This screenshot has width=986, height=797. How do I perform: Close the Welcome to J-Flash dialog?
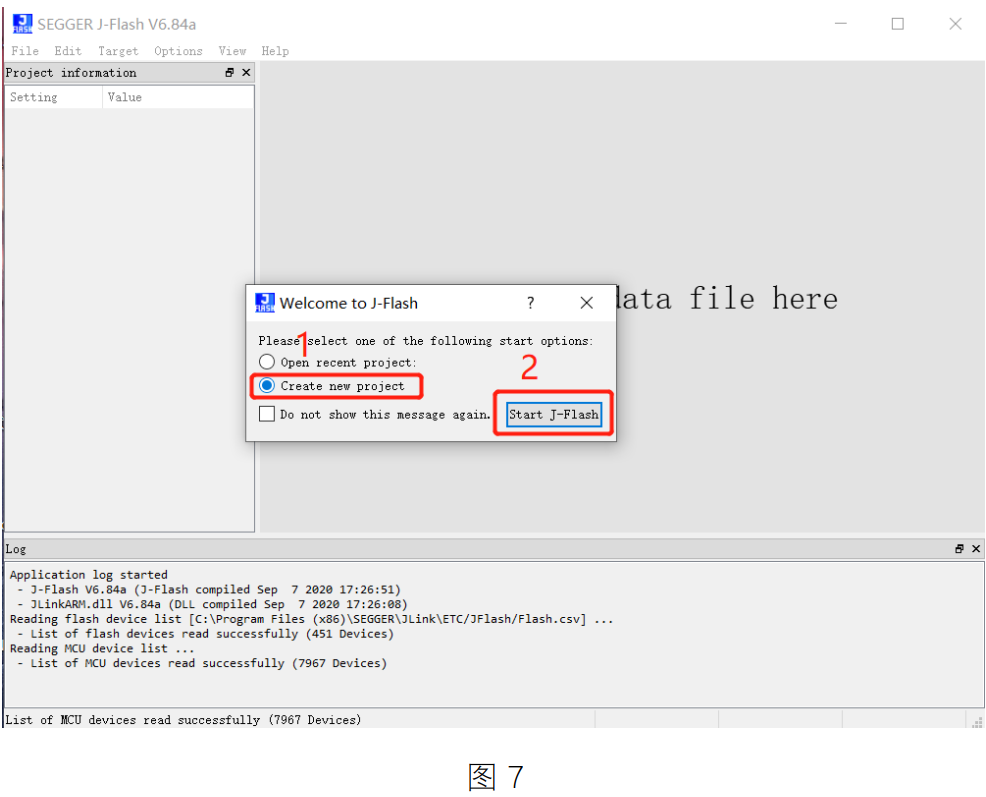(x=586, y=303)
